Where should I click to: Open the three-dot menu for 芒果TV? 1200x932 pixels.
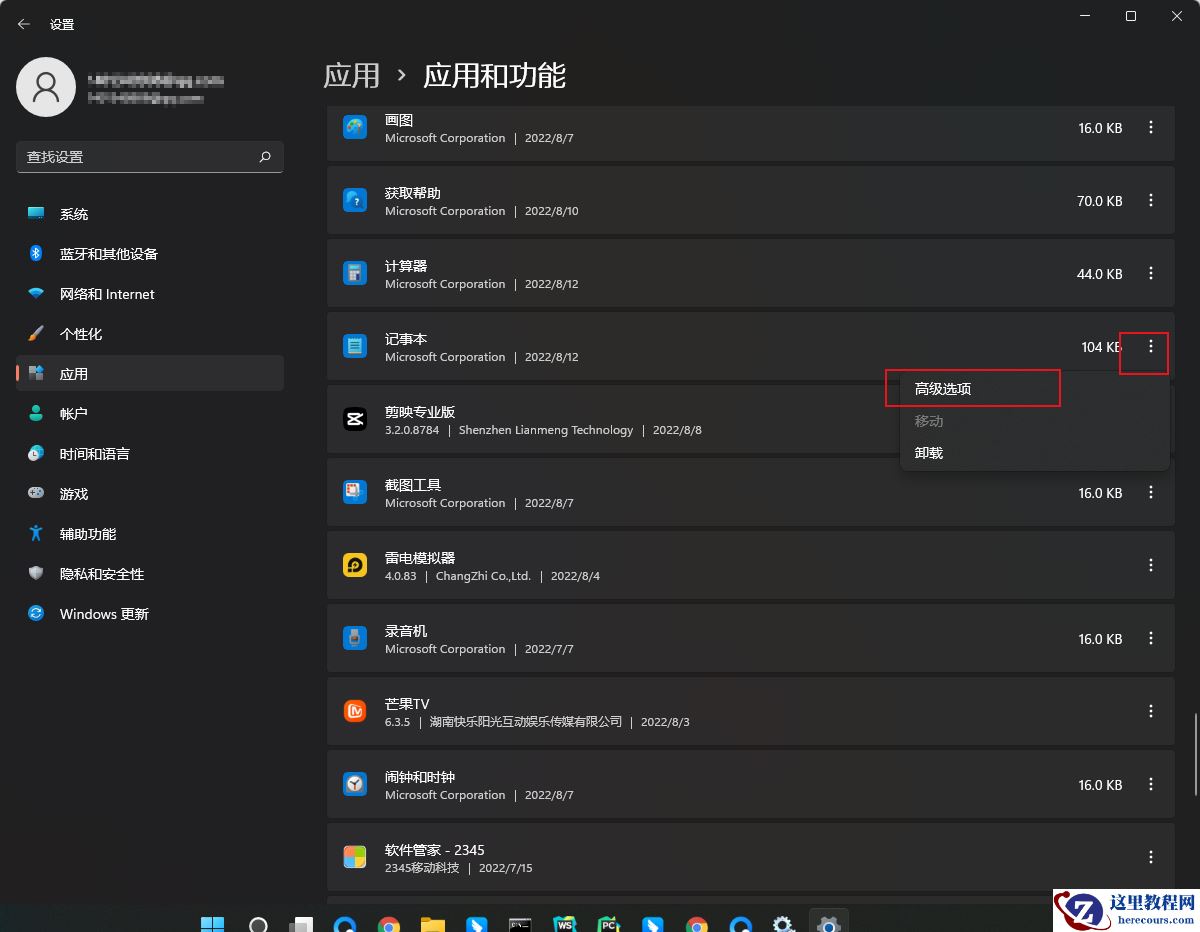pos(1151,711)
